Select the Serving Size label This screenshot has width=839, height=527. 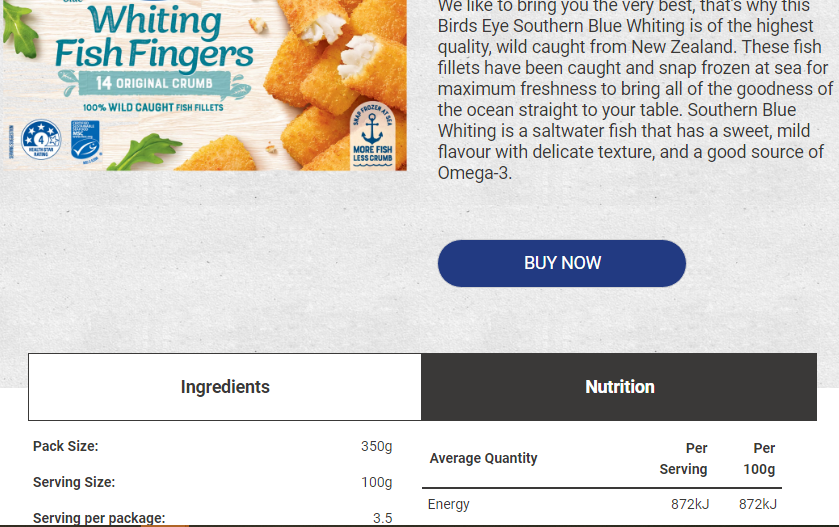pos(74,482)
